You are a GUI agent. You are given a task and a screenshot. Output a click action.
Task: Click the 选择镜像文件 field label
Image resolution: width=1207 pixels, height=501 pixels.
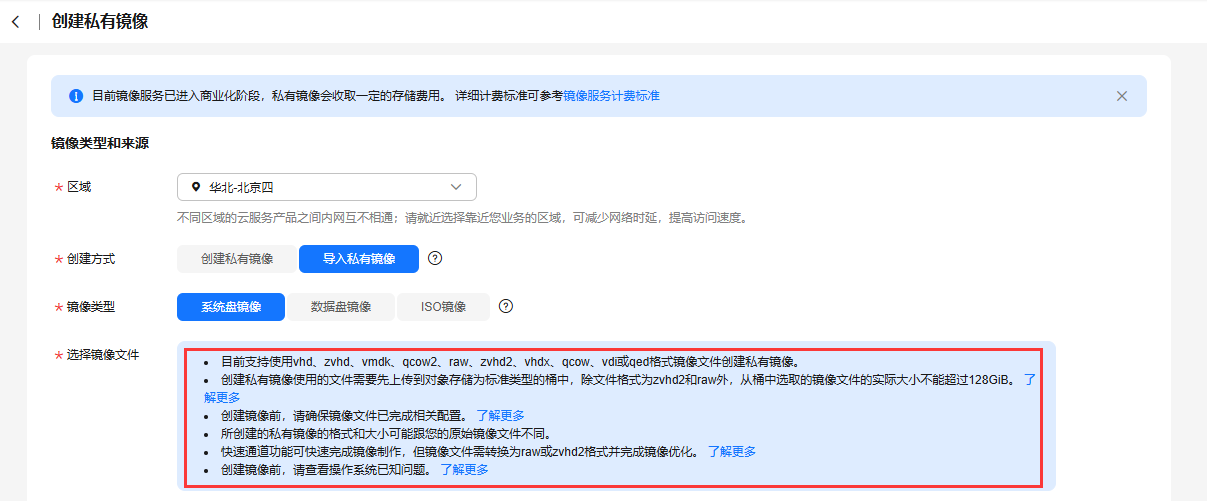pyautogui.click(x=103, y=355)
